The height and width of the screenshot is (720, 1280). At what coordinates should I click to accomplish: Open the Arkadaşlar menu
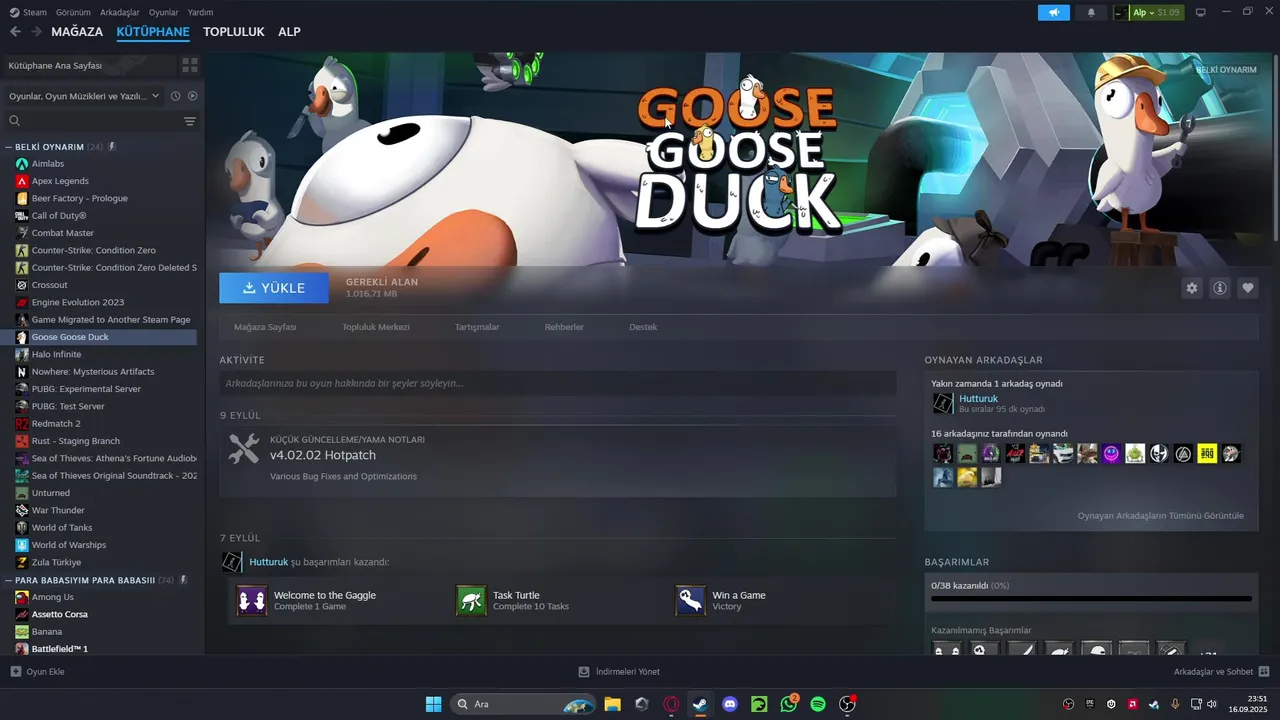pyautogui.click(x=120, y=12)
